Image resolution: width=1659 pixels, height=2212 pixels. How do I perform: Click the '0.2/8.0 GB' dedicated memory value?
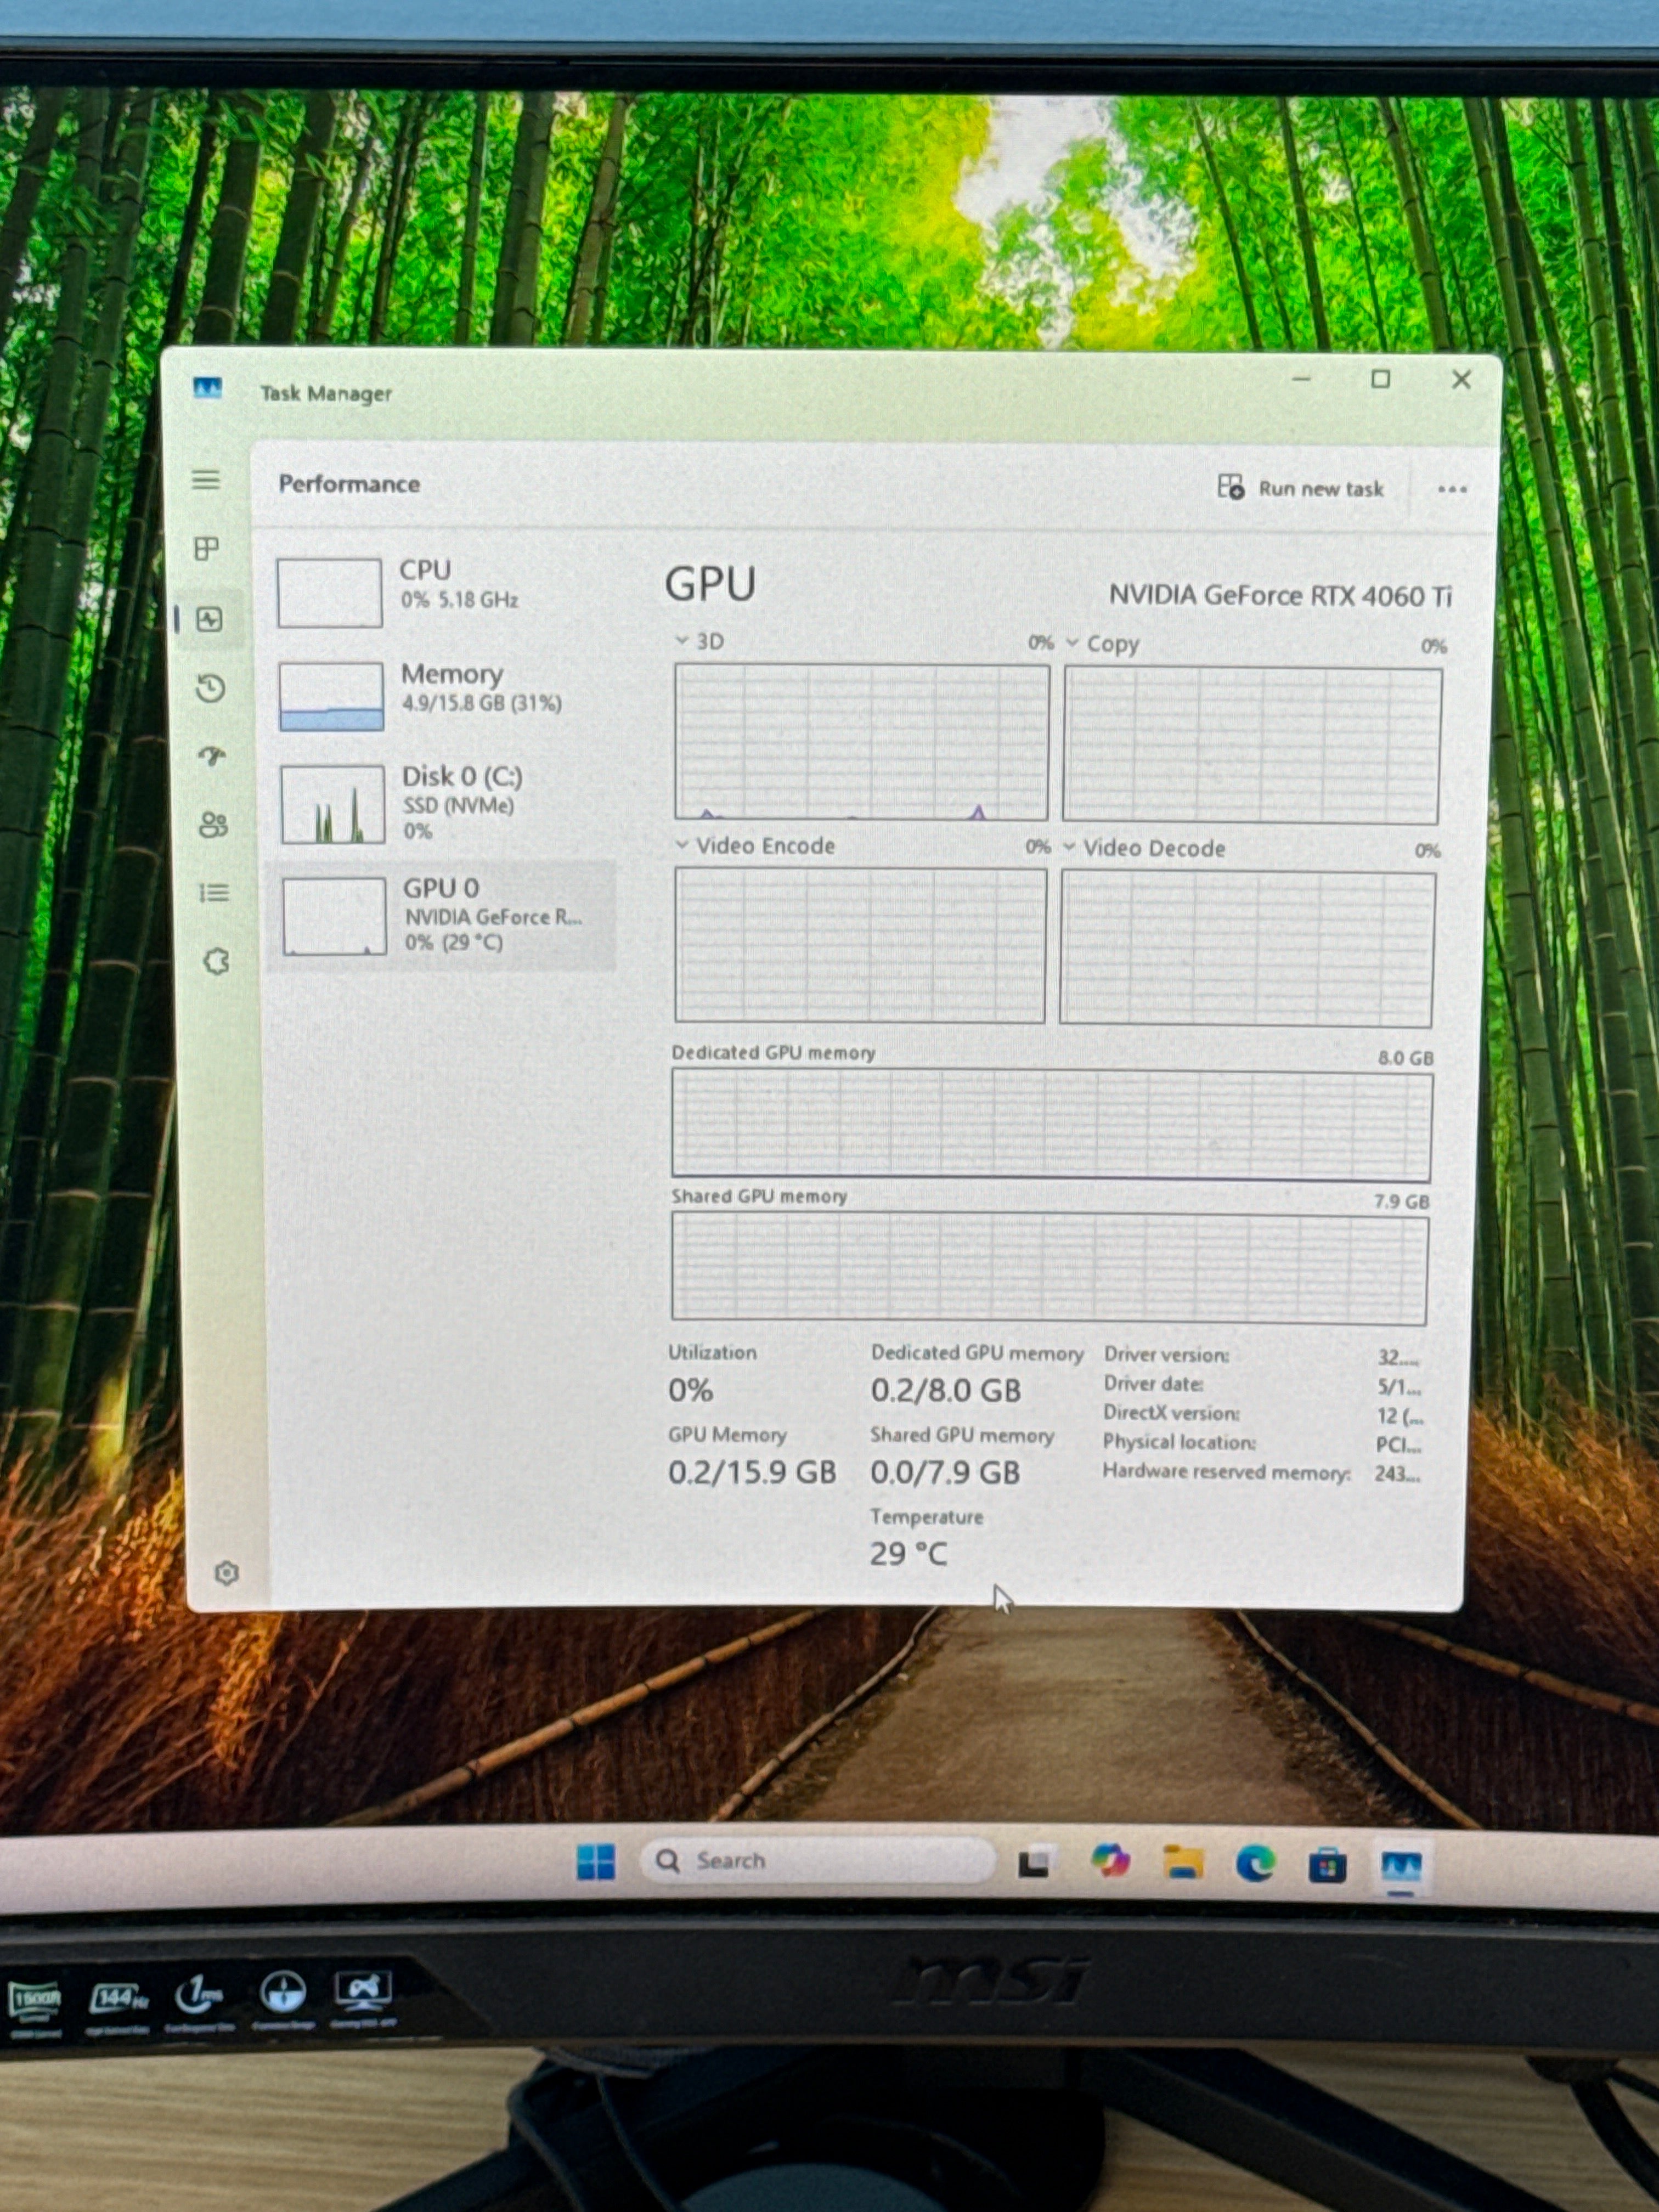tap(945, 1390)
